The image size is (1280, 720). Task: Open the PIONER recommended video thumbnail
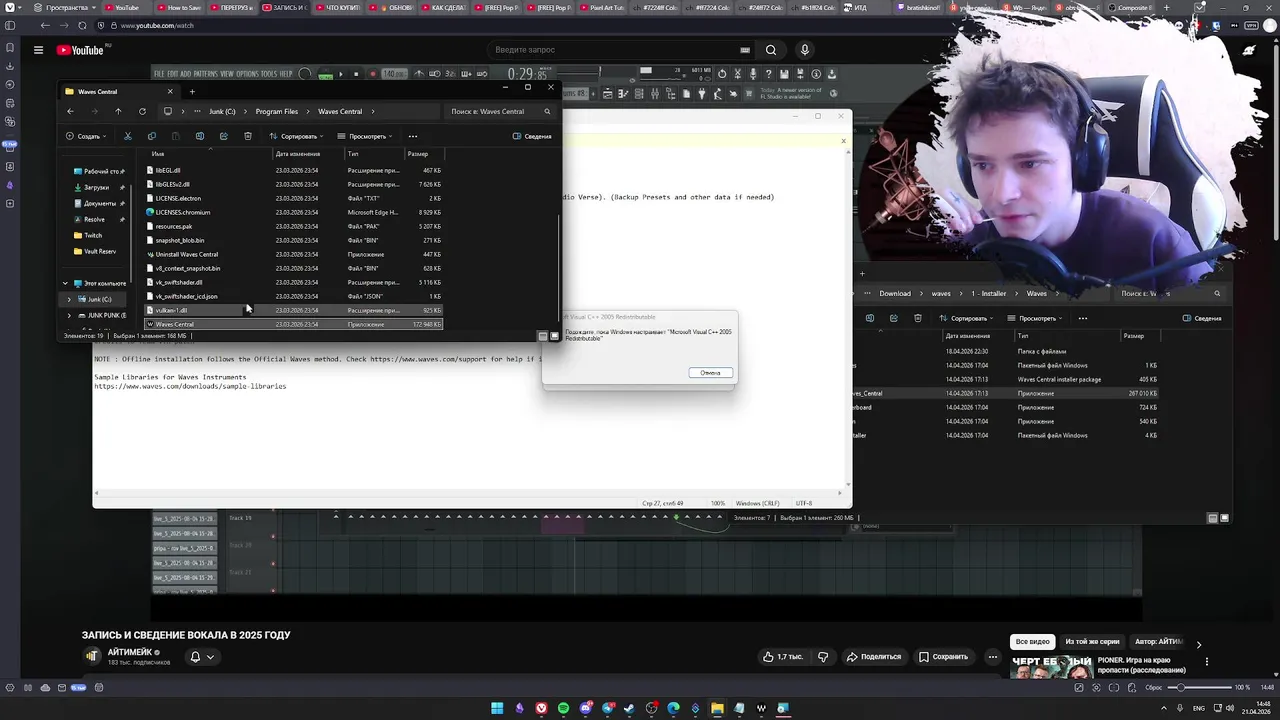coord(1051,667)
